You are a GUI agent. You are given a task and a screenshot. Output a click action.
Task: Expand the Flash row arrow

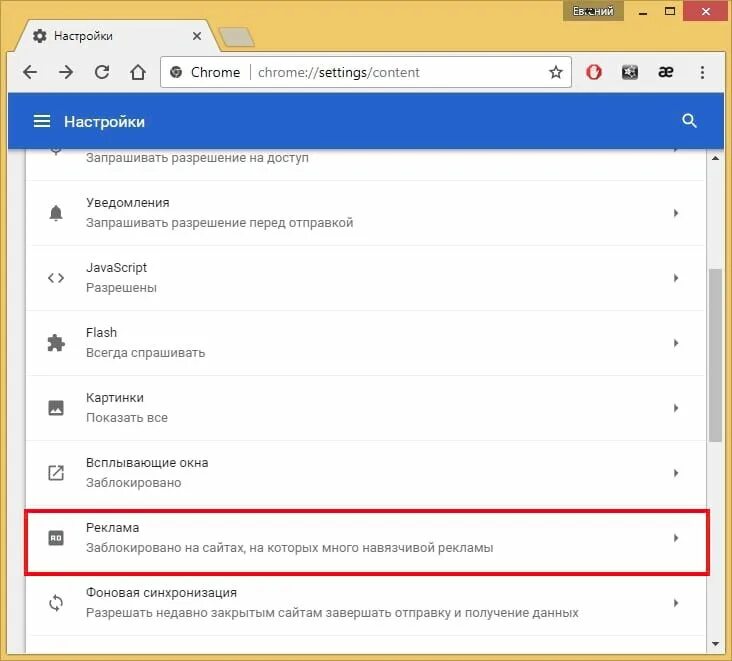[x=676, y=343]
